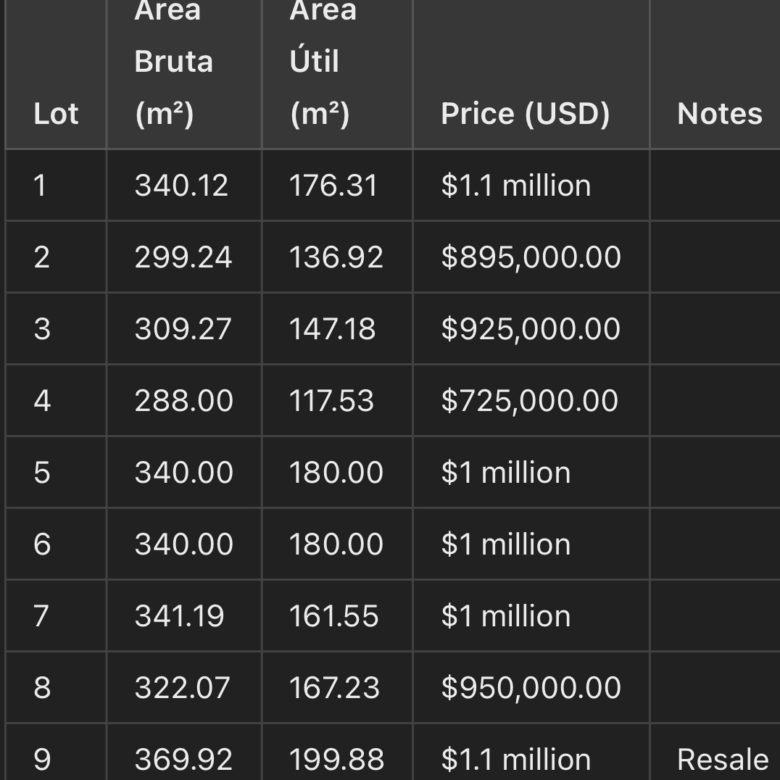
Task: Click the 369.92 area bruta cell
Action: pyautogui.click(x=184, y=760)
